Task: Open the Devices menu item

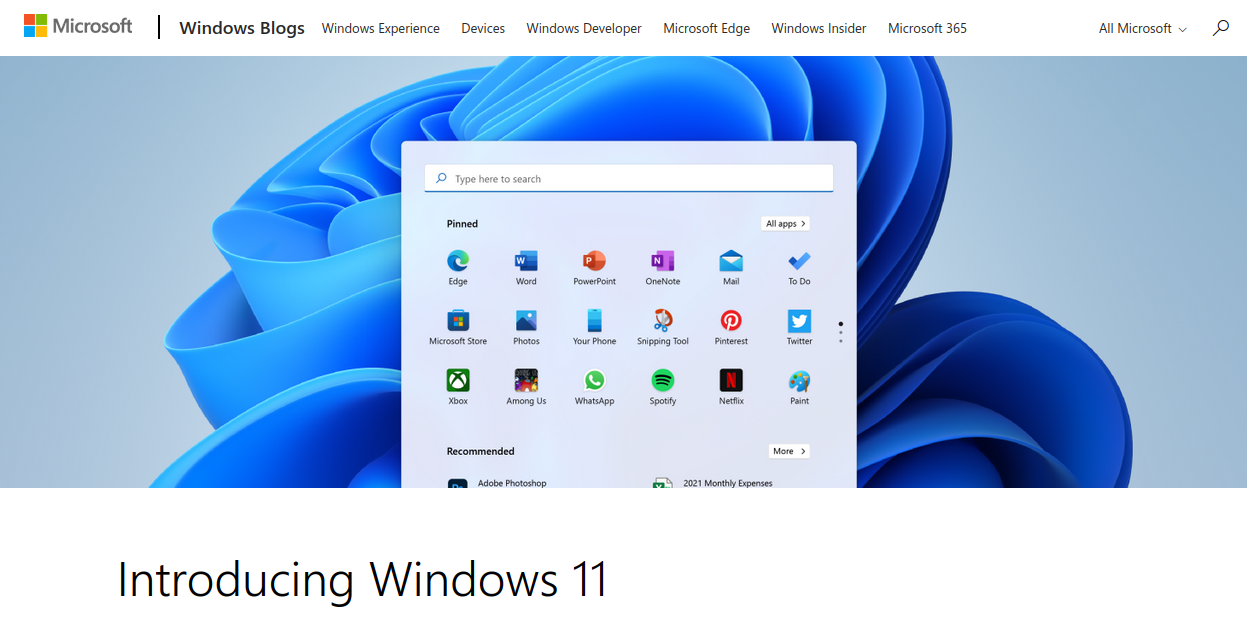Action: (x=483, y=28)
